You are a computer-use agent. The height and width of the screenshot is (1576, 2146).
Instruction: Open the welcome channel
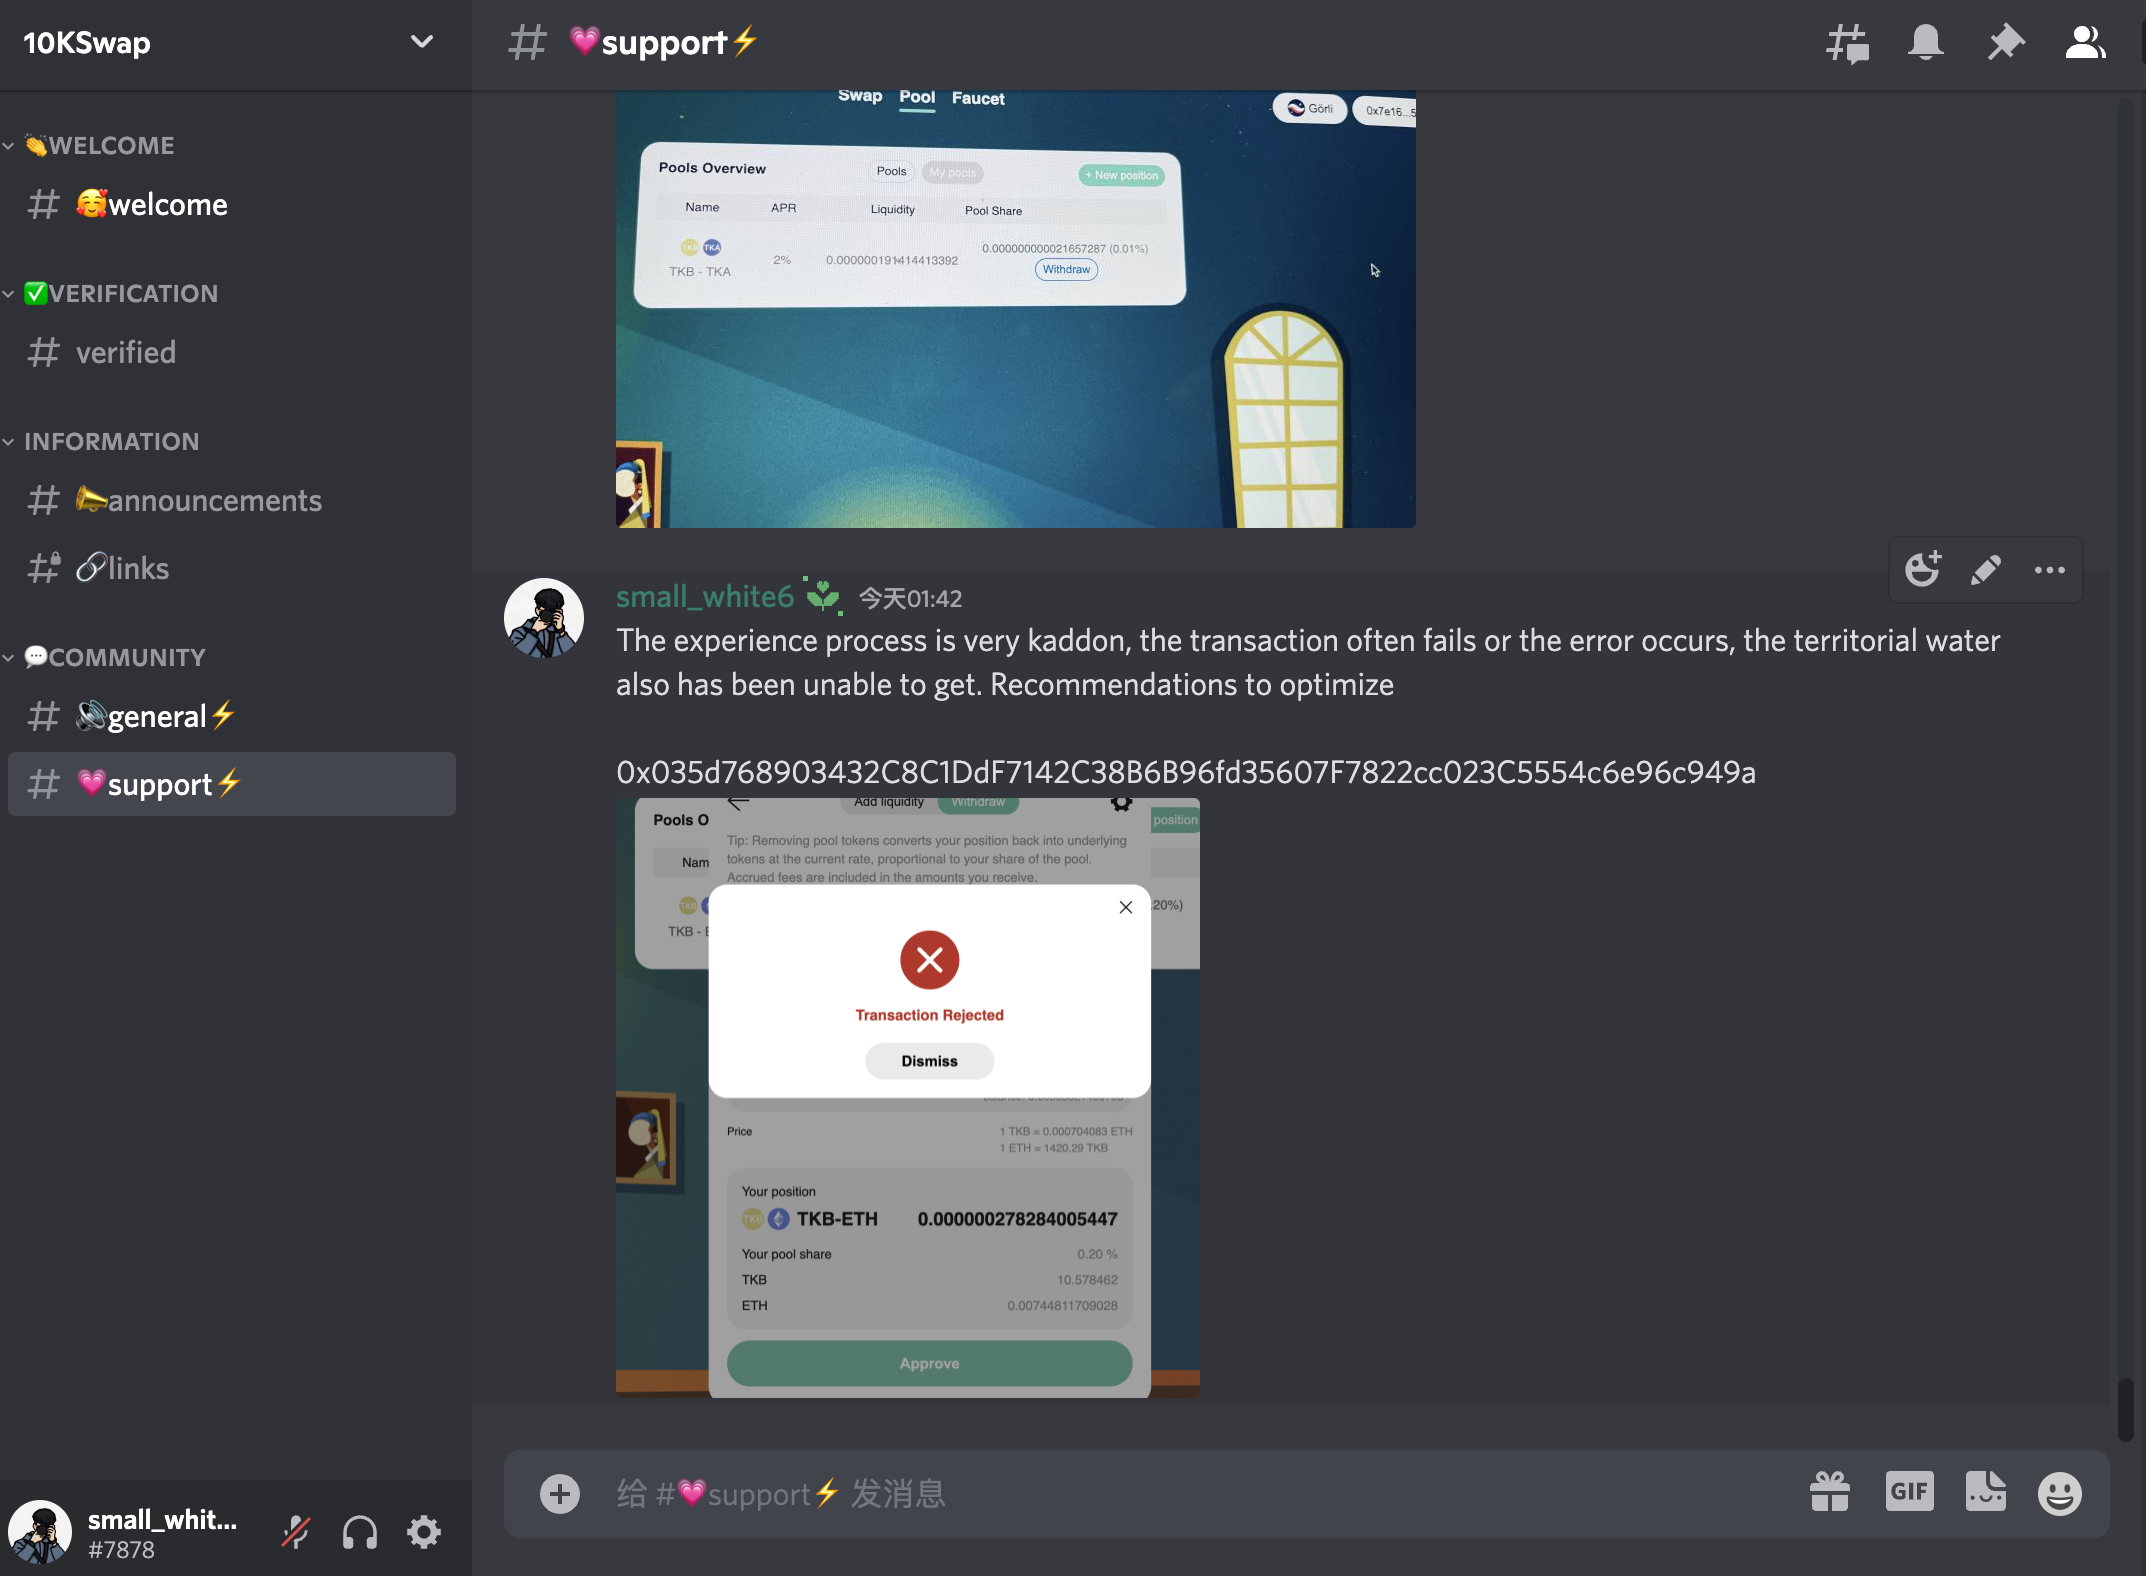(x=231, y=204)
